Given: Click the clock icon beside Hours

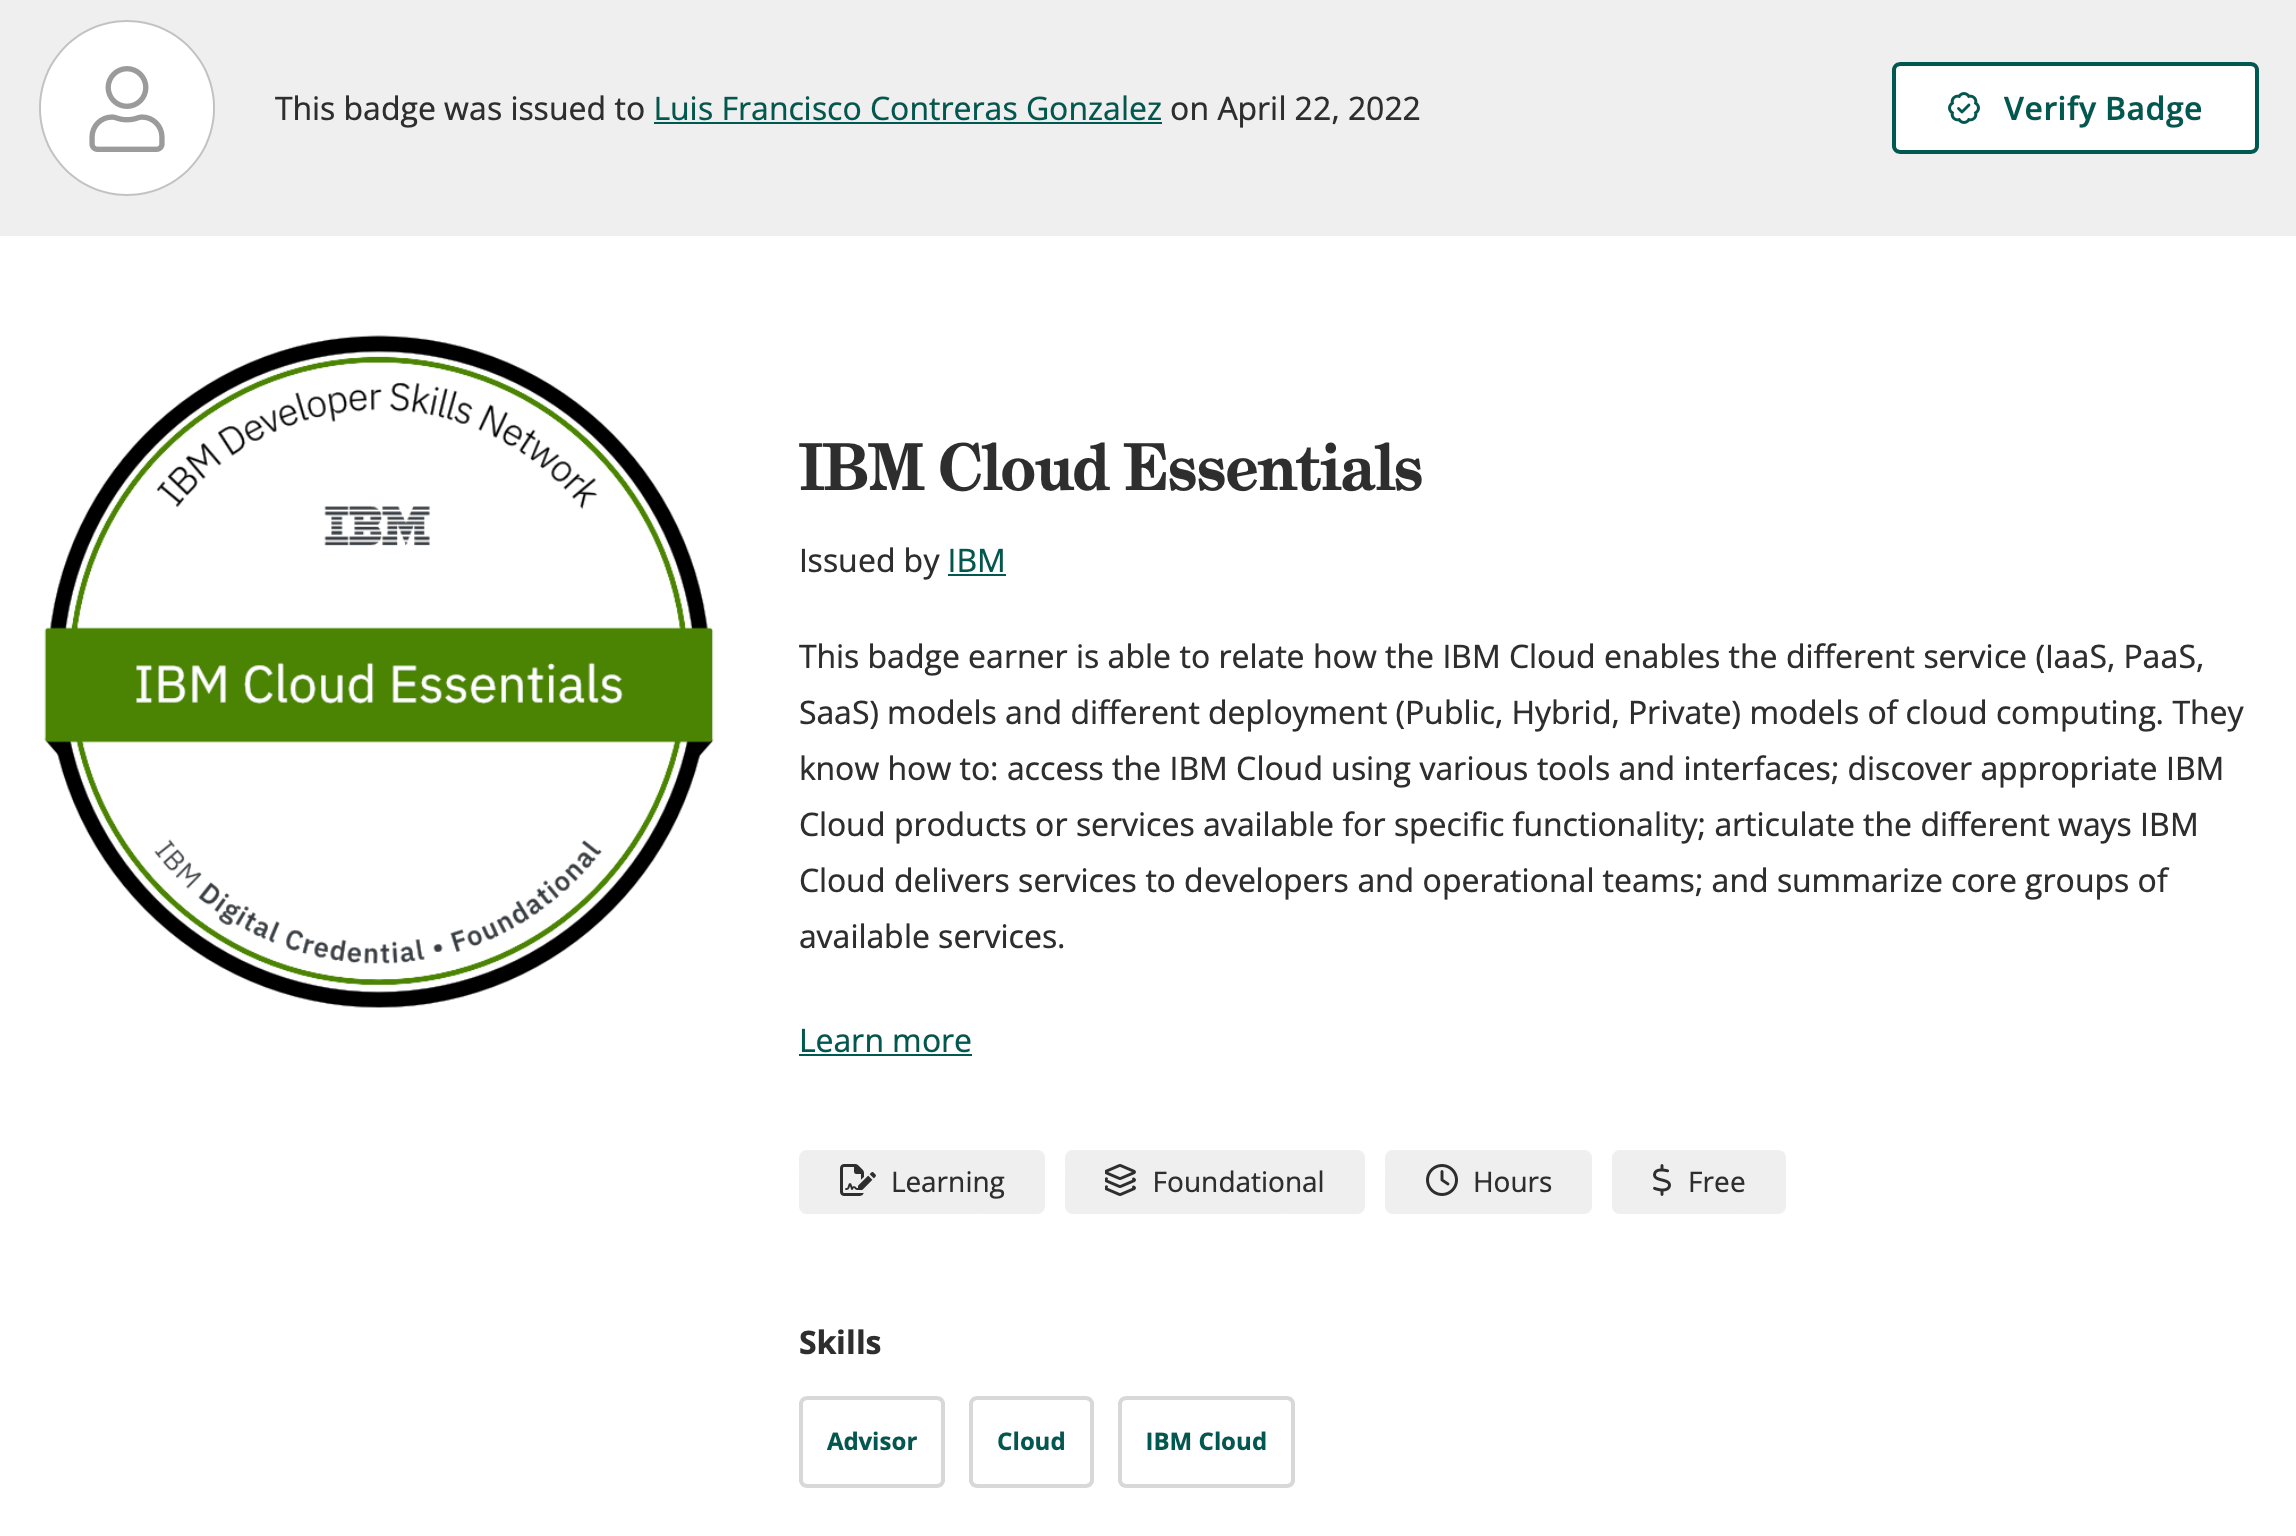Looking at the screenshot, I should pyautogui.click(x=1441, y=1181).
